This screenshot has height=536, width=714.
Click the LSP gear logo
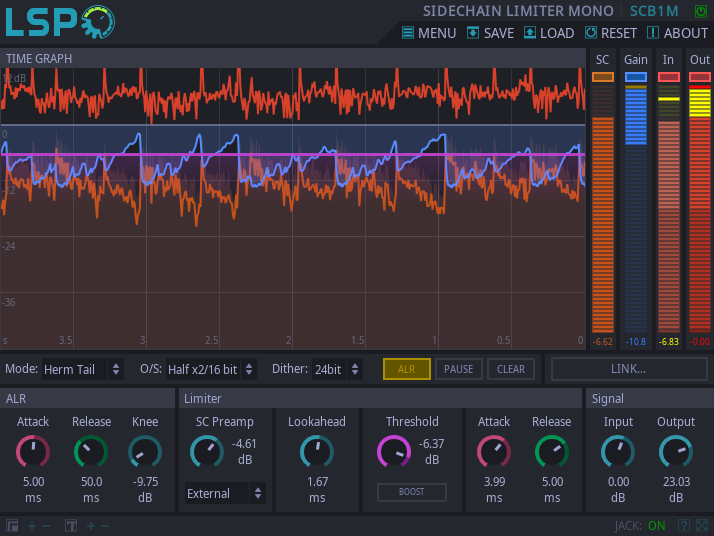[98, 21]
